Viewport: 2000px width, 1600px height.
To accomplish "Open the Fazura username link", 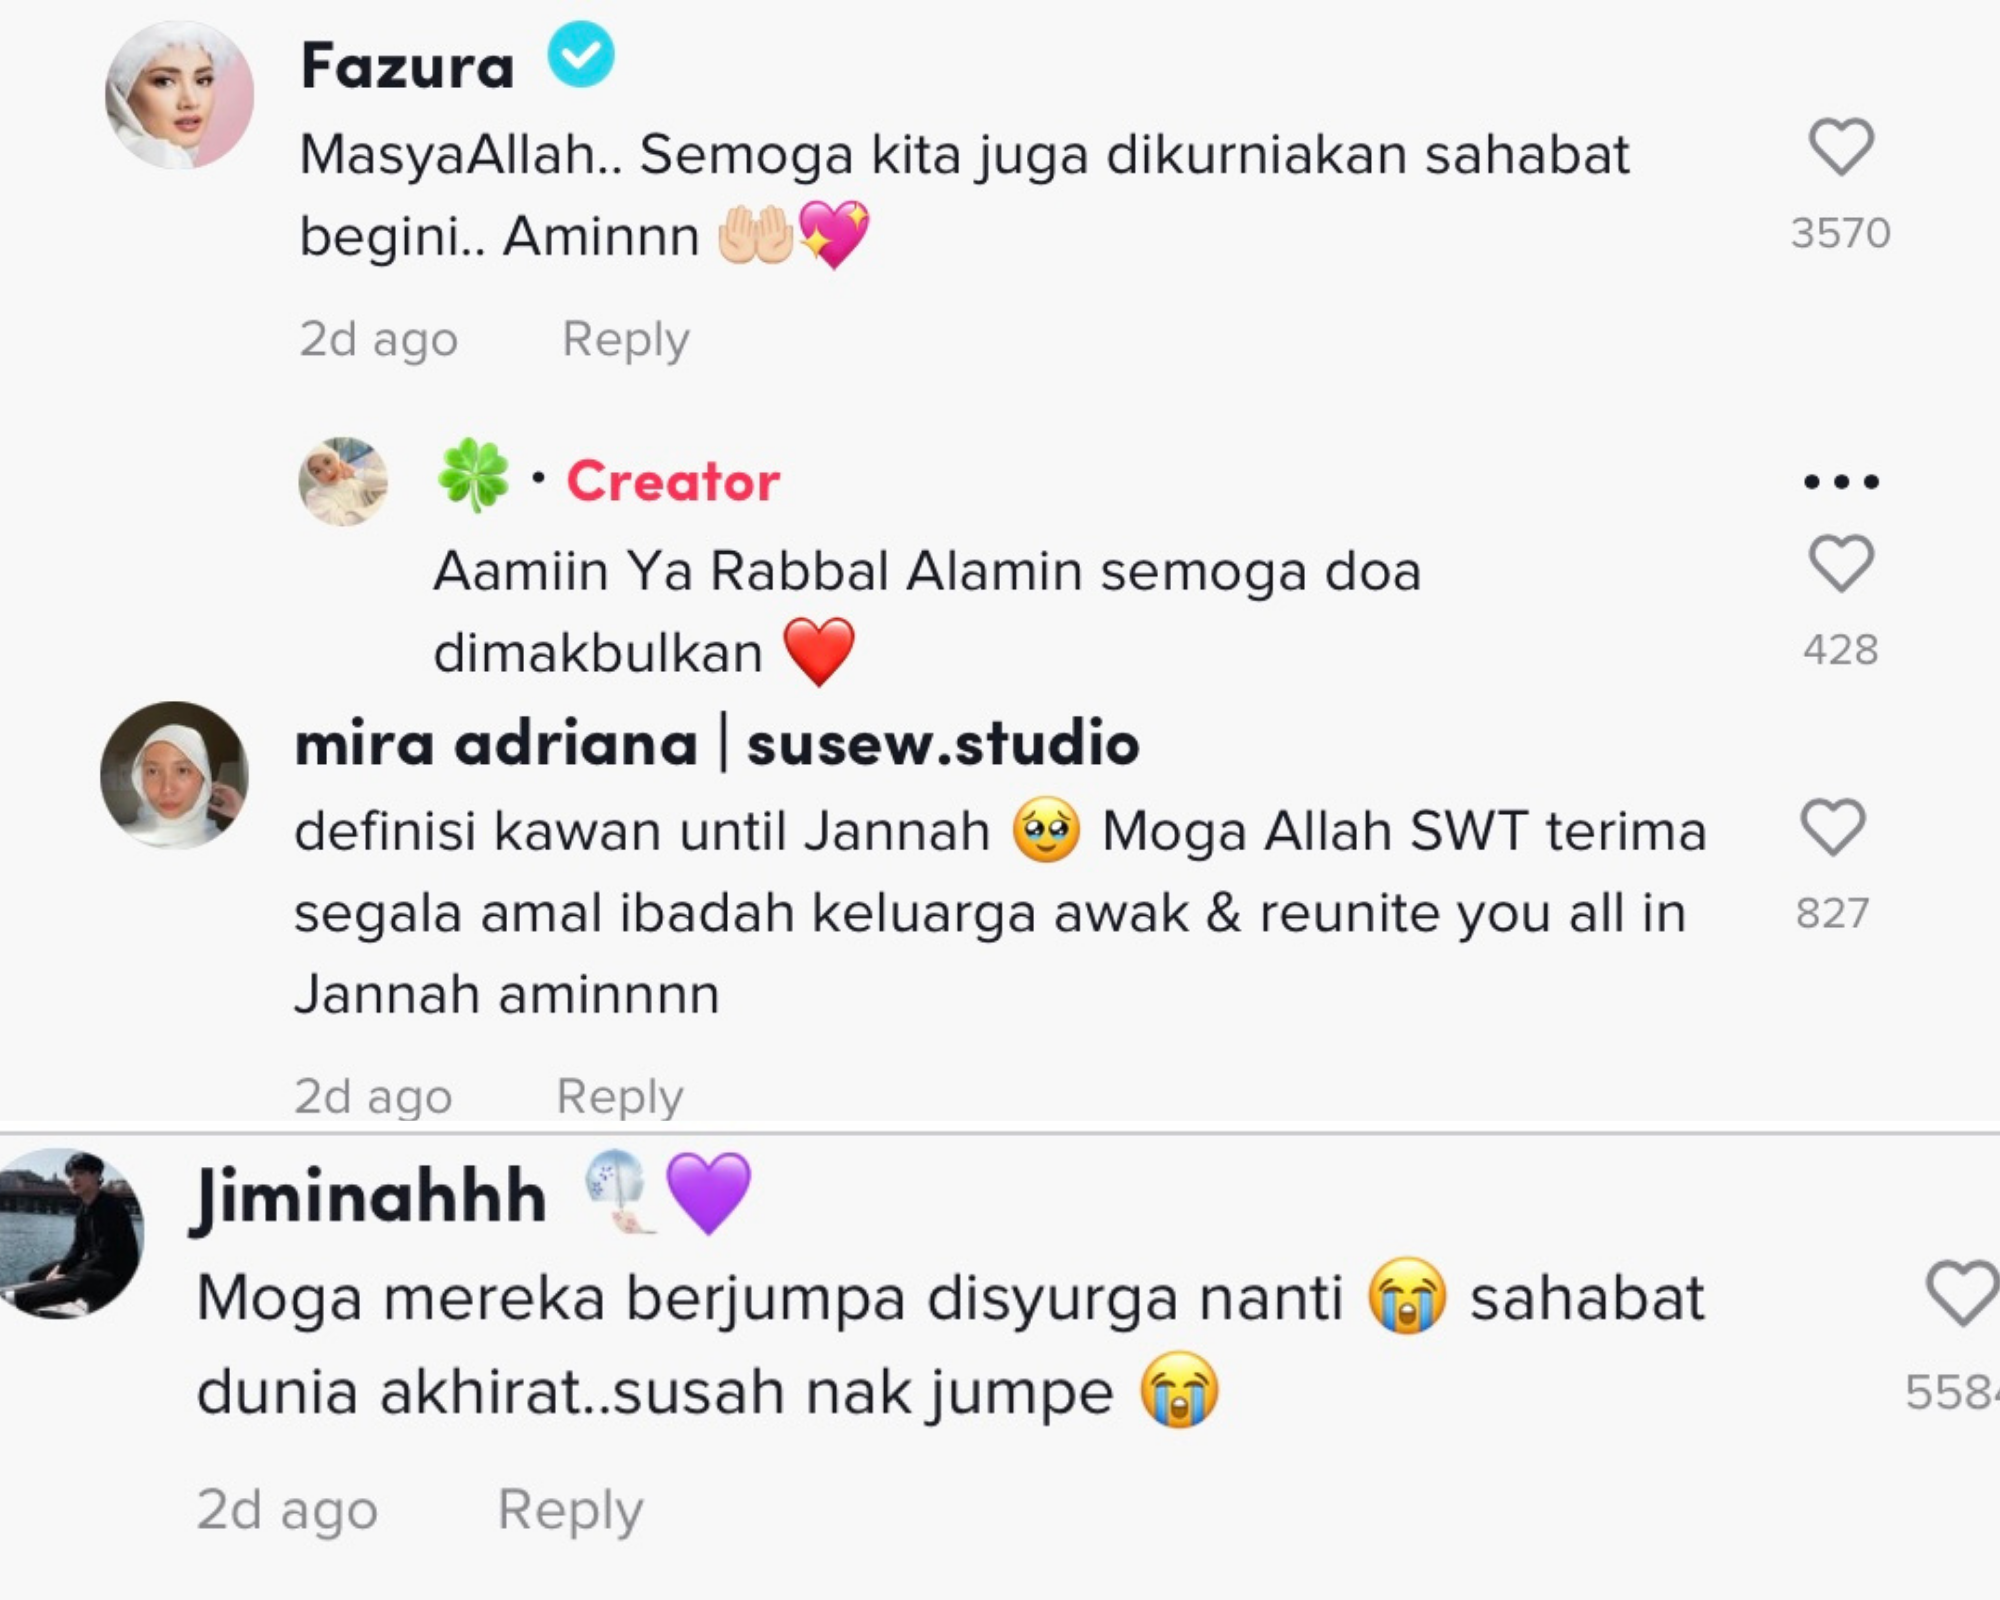I will (407, 66).
